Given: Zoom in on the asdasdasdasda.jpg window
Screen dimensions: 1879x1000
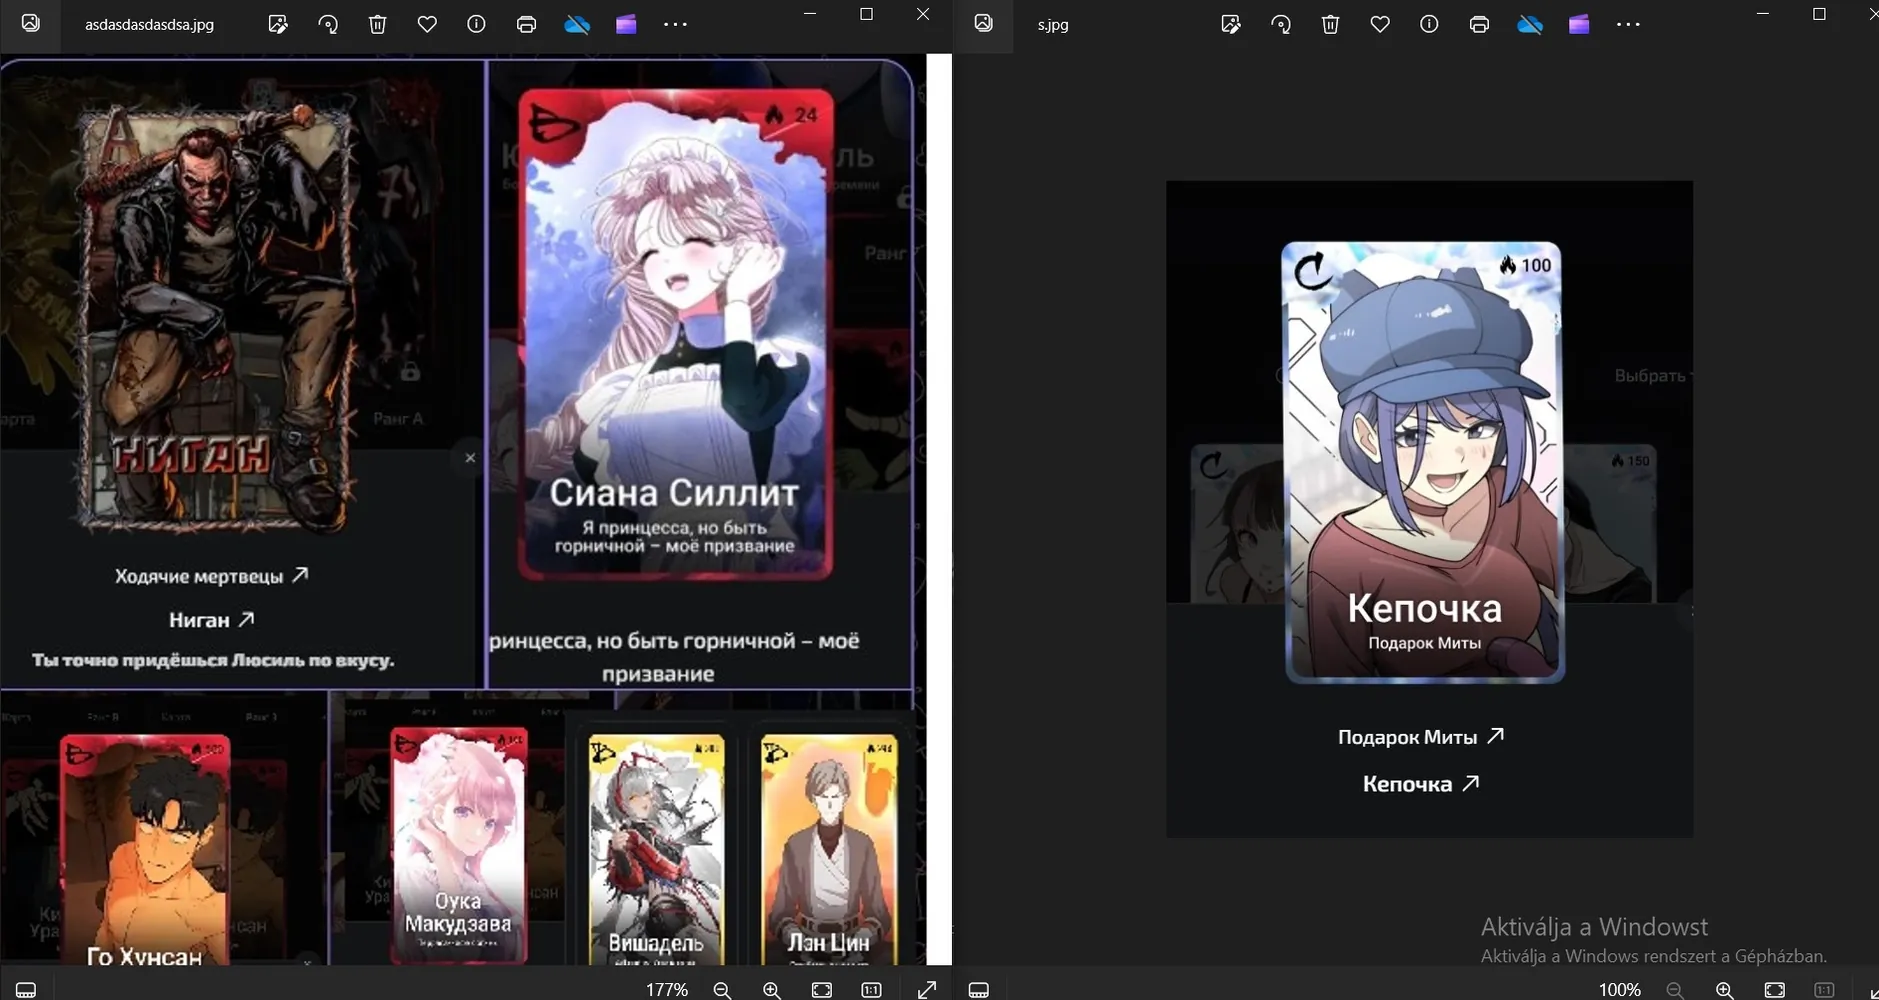Looking at the screenshot, I should 772,989.
